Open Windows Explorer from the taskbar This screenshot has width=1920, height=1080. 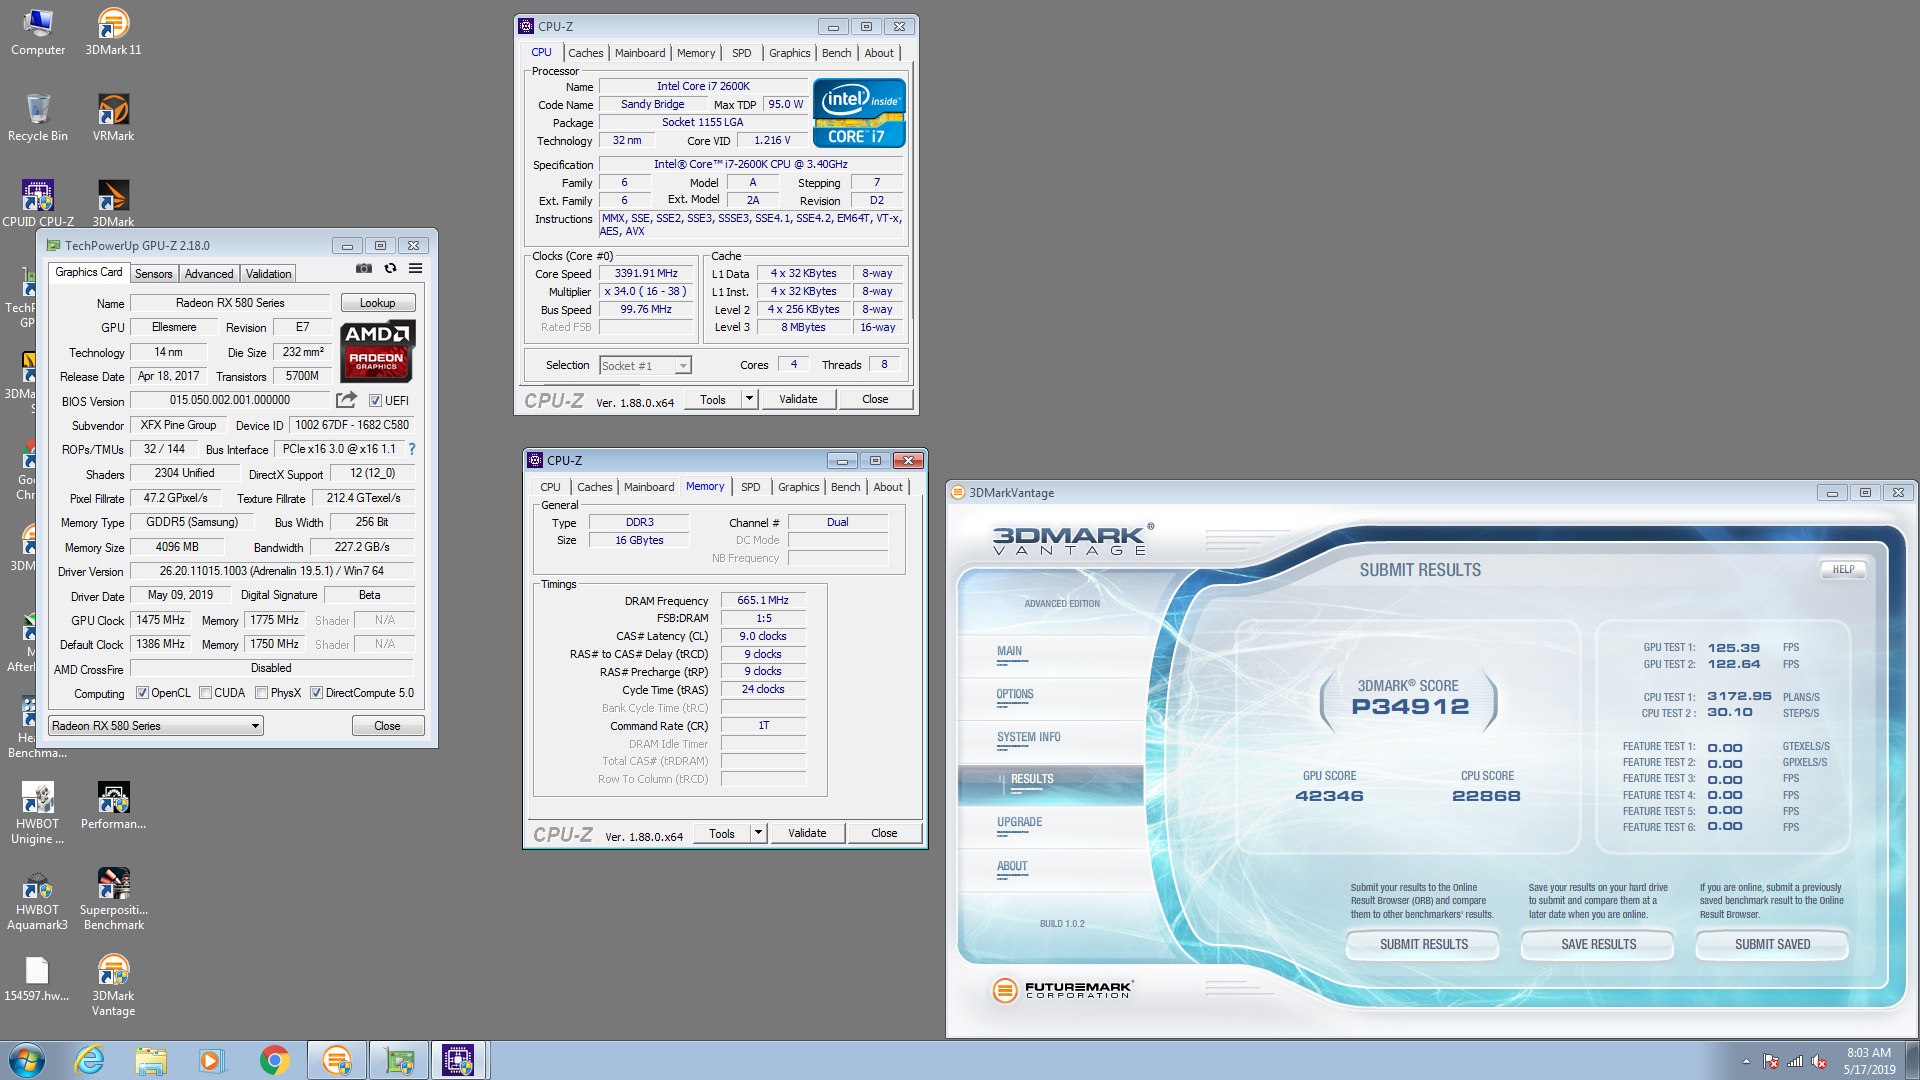(x=150, y=1060)
